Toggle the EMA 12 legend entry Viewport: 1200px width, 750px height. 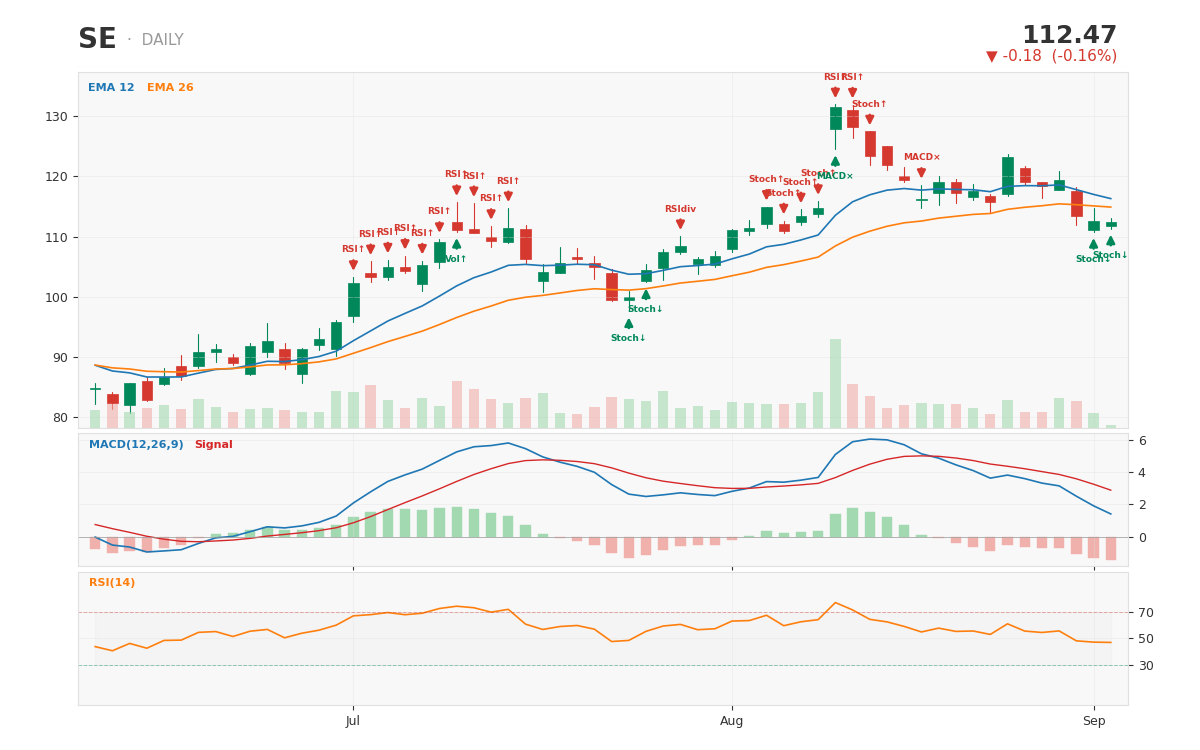point(111,88)
